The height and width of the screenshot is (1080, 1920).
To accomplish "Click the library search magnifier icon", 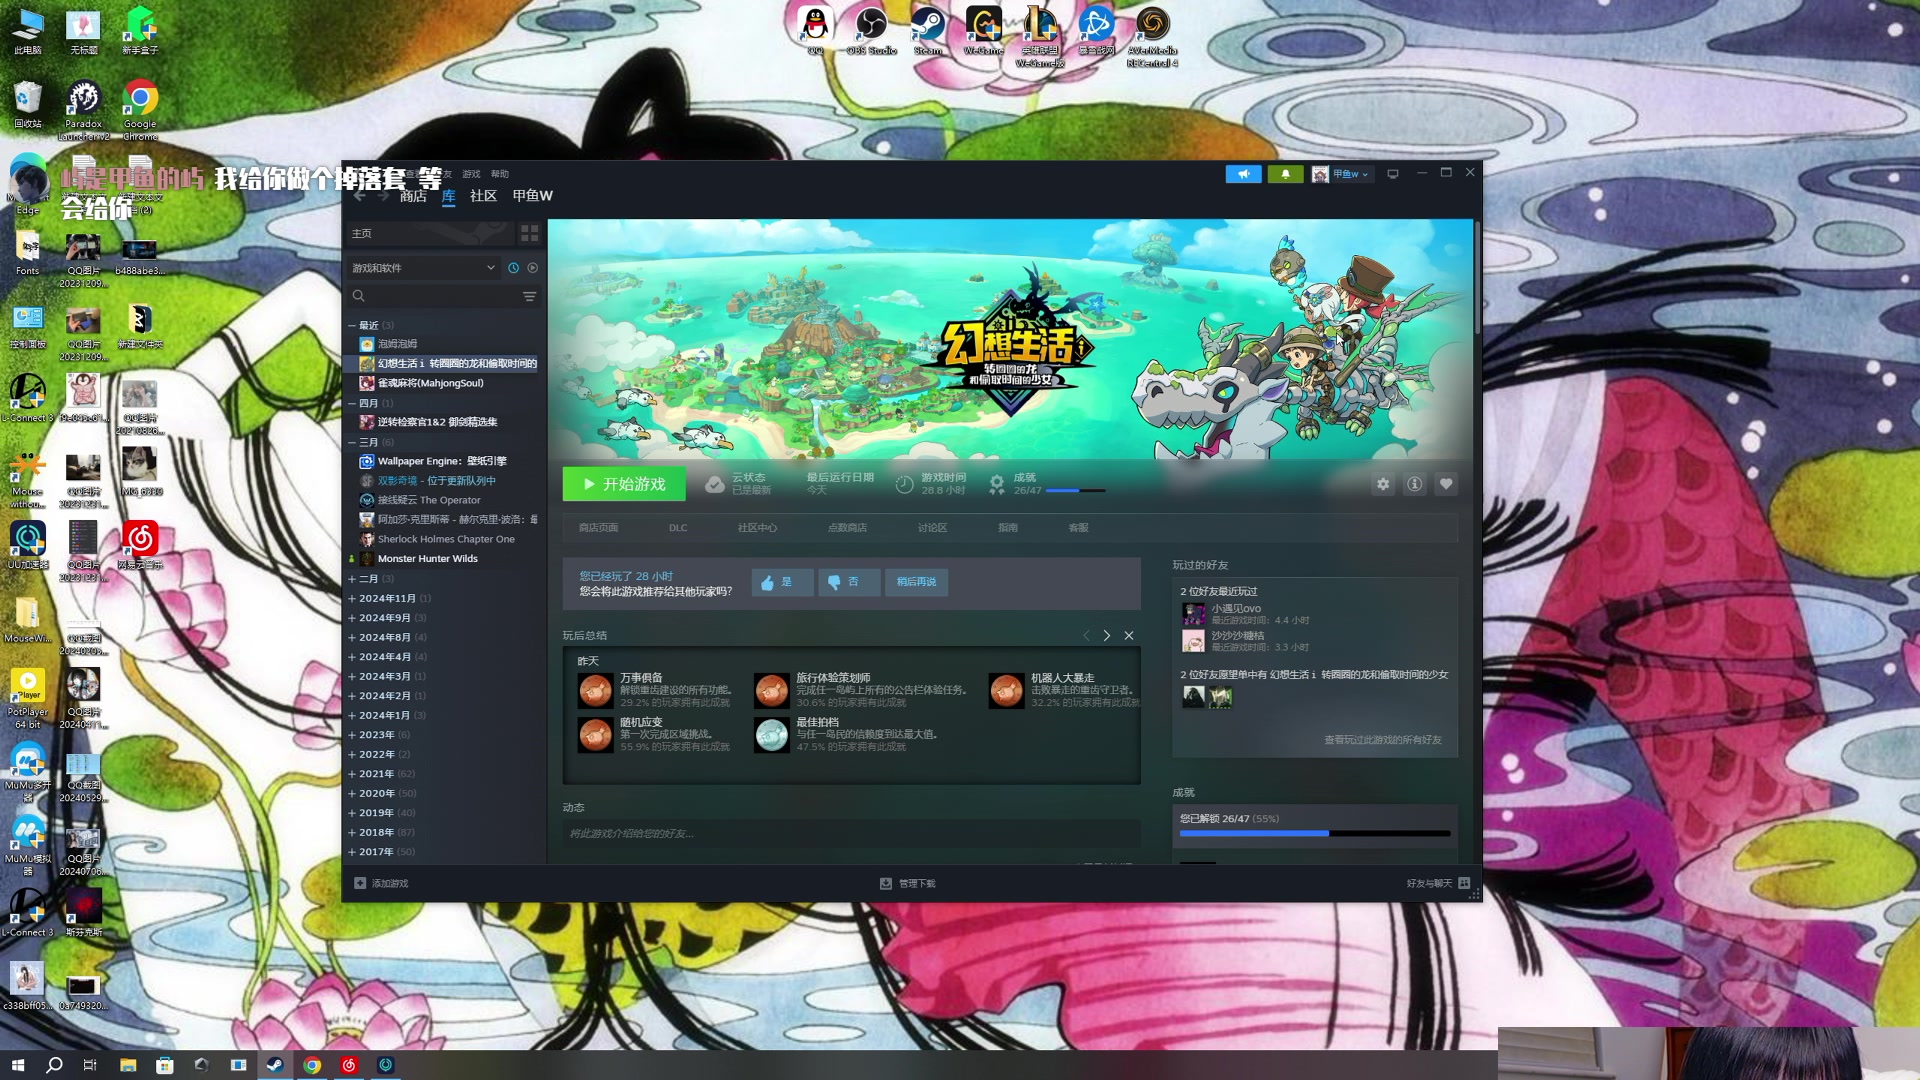I will pos(358,296).
